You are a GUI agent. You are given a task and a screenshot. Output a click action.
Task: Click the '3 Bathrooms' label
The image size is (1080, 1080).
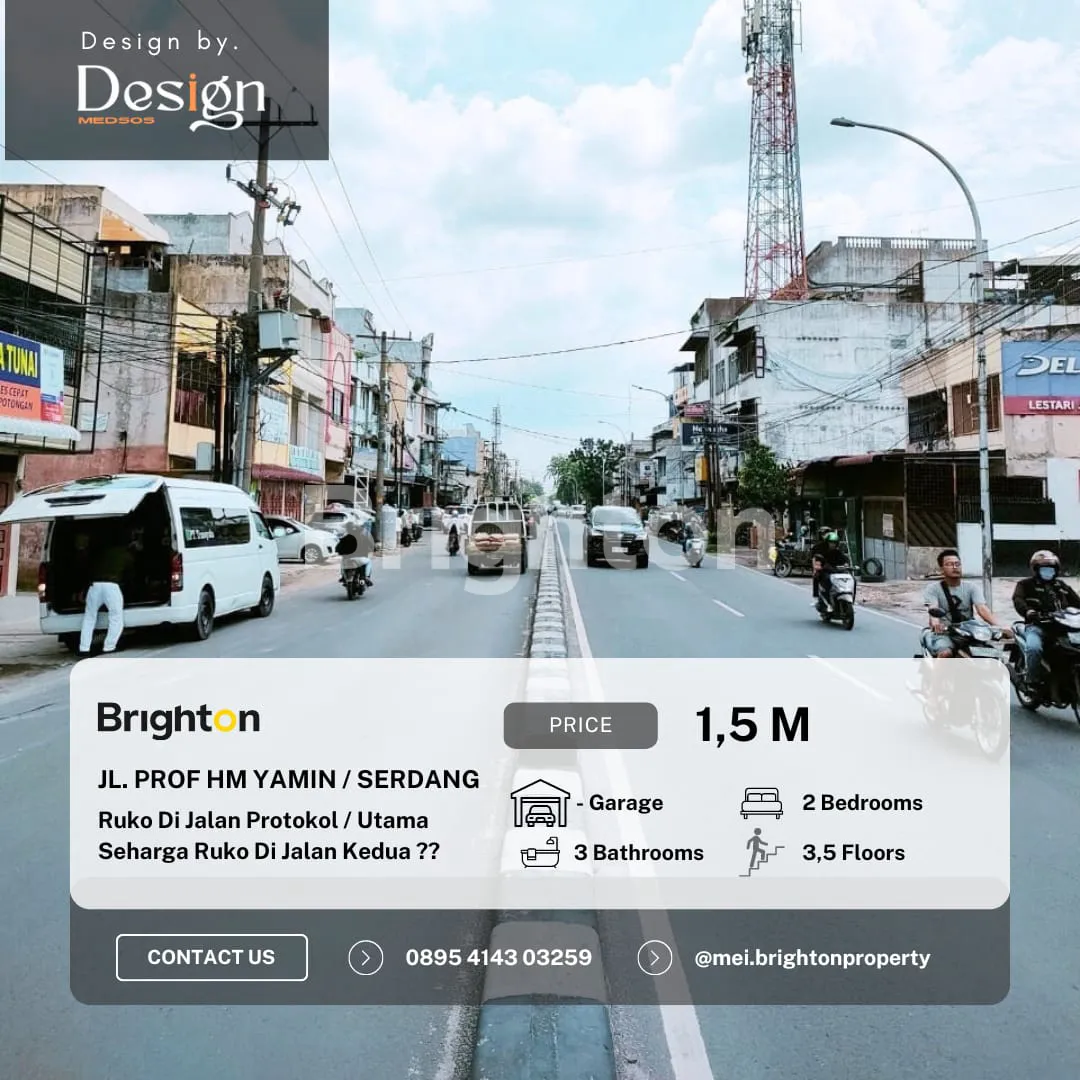coord(638,853)
